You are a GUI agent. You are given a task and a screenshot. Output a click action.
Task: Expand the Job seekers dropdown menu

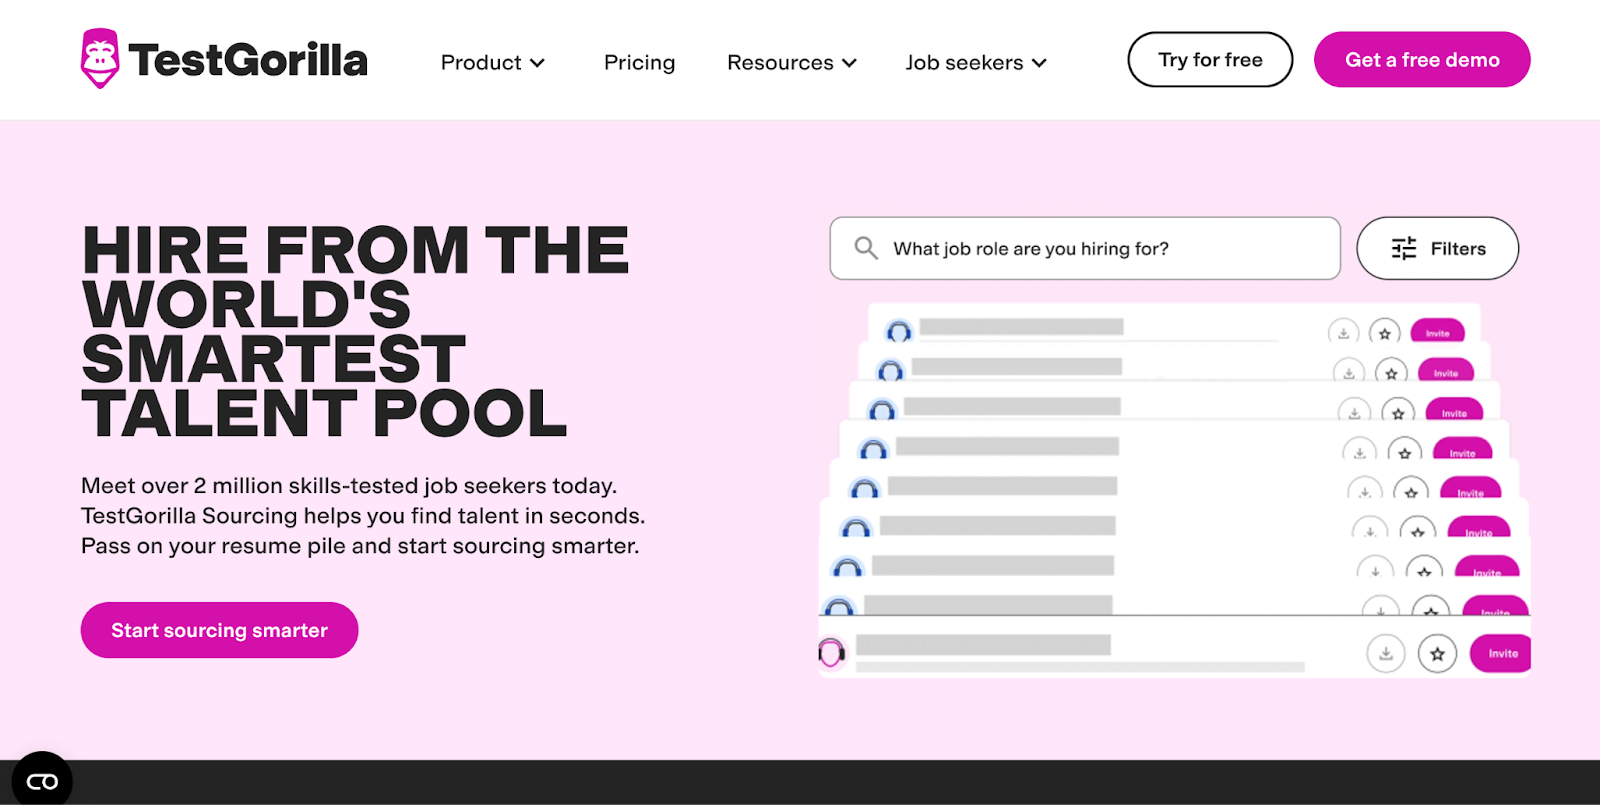pyautogui.click(x=976, y=62)
